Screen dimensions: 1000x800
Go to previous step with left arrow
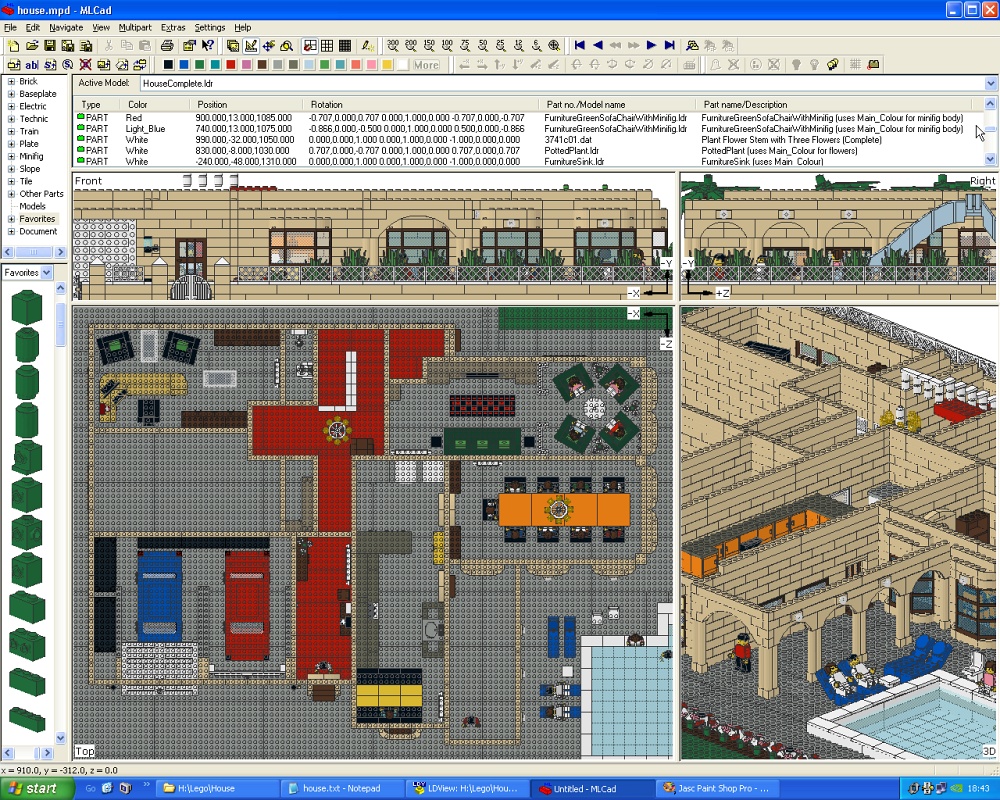coord(598,46)
